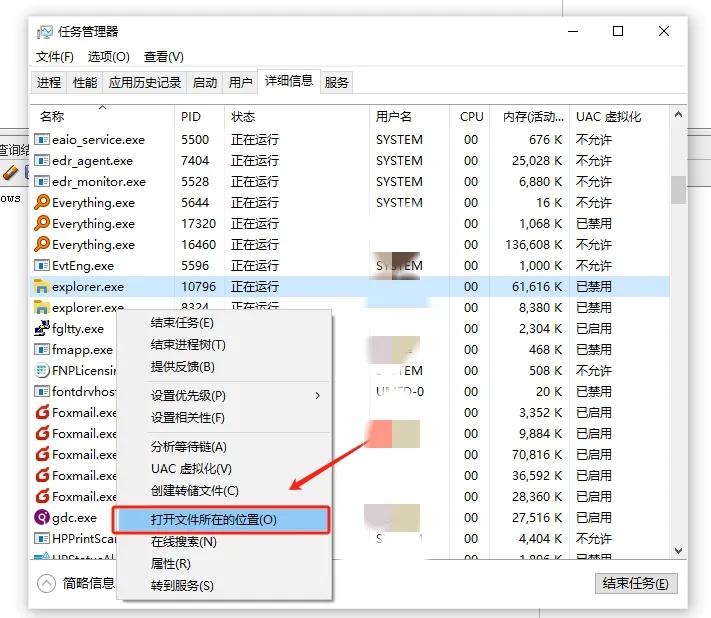Switch to the 性能 tab

pyautogui.click(x=85, y=83)
